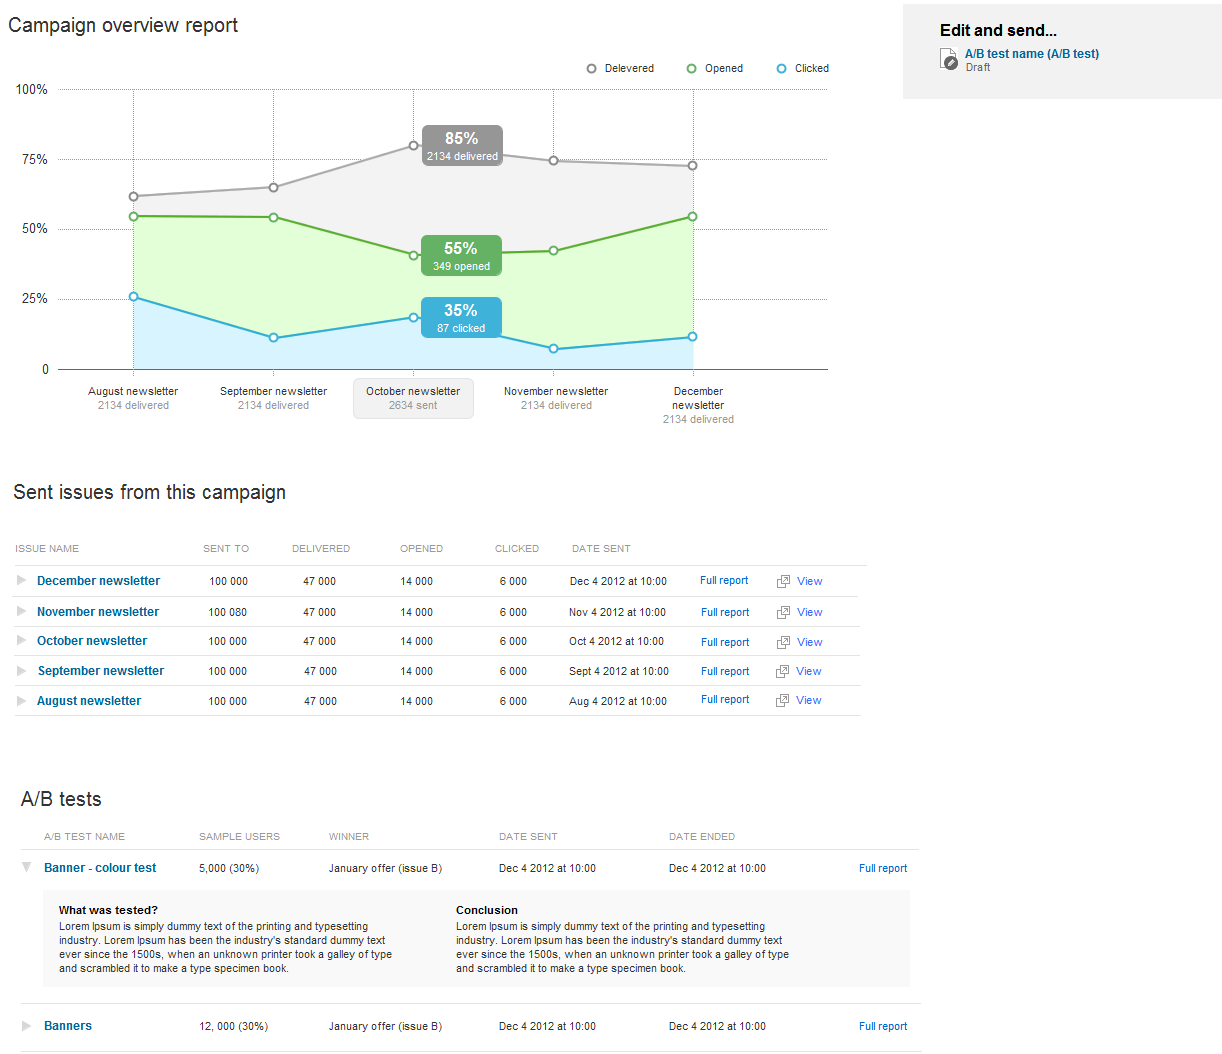Viewport: 1222px width, 1054px height.
Task: Toggle the Delevered series in chart legend
Action: pyautogui.click(x=620, y=69)
